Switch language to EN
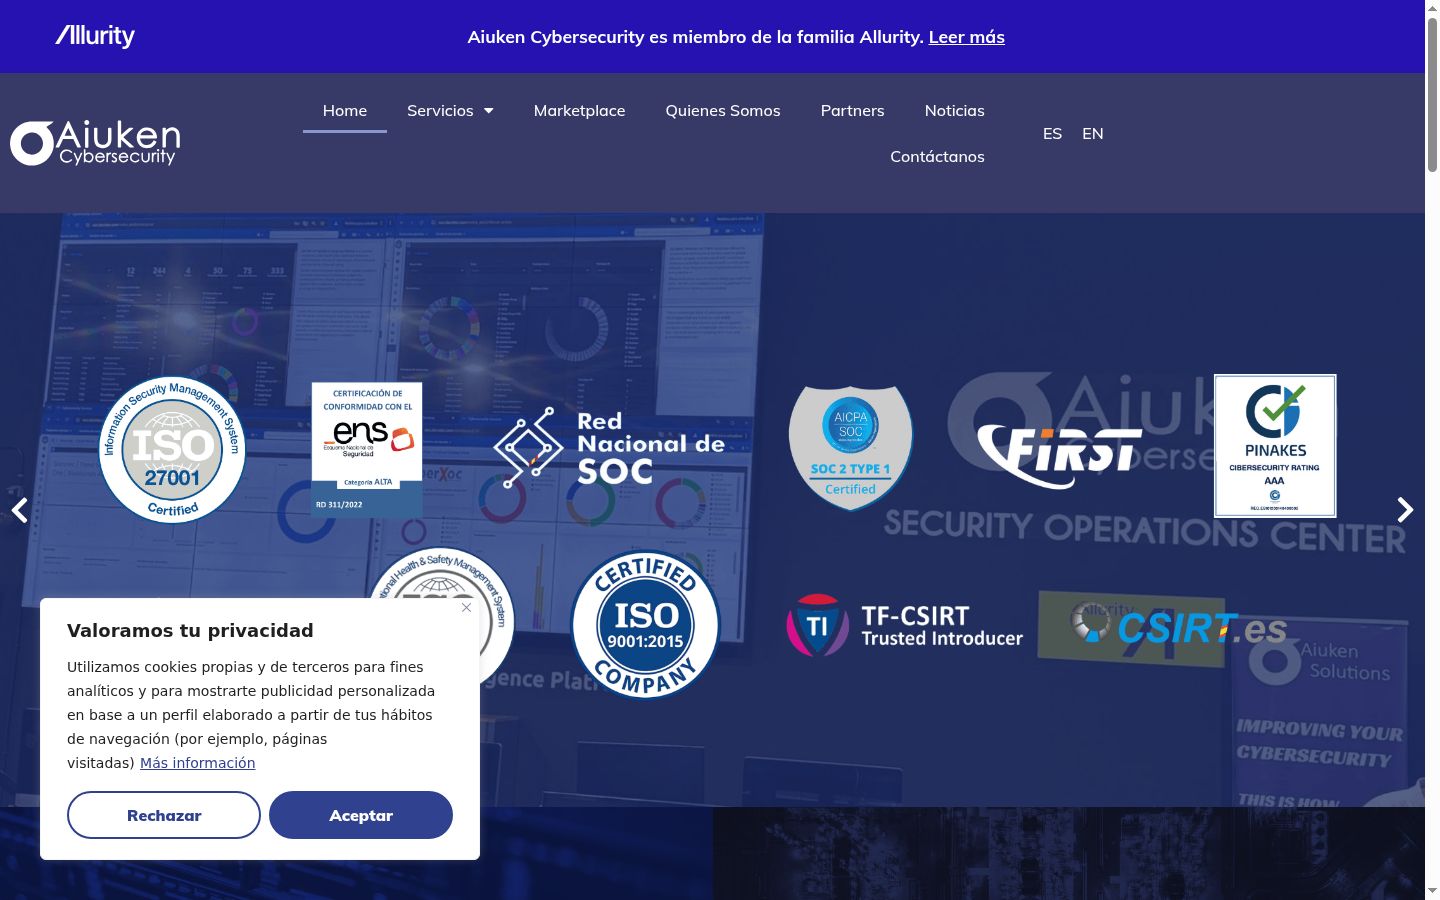Screen dimensions: 1440x900 pos(1093,133)
